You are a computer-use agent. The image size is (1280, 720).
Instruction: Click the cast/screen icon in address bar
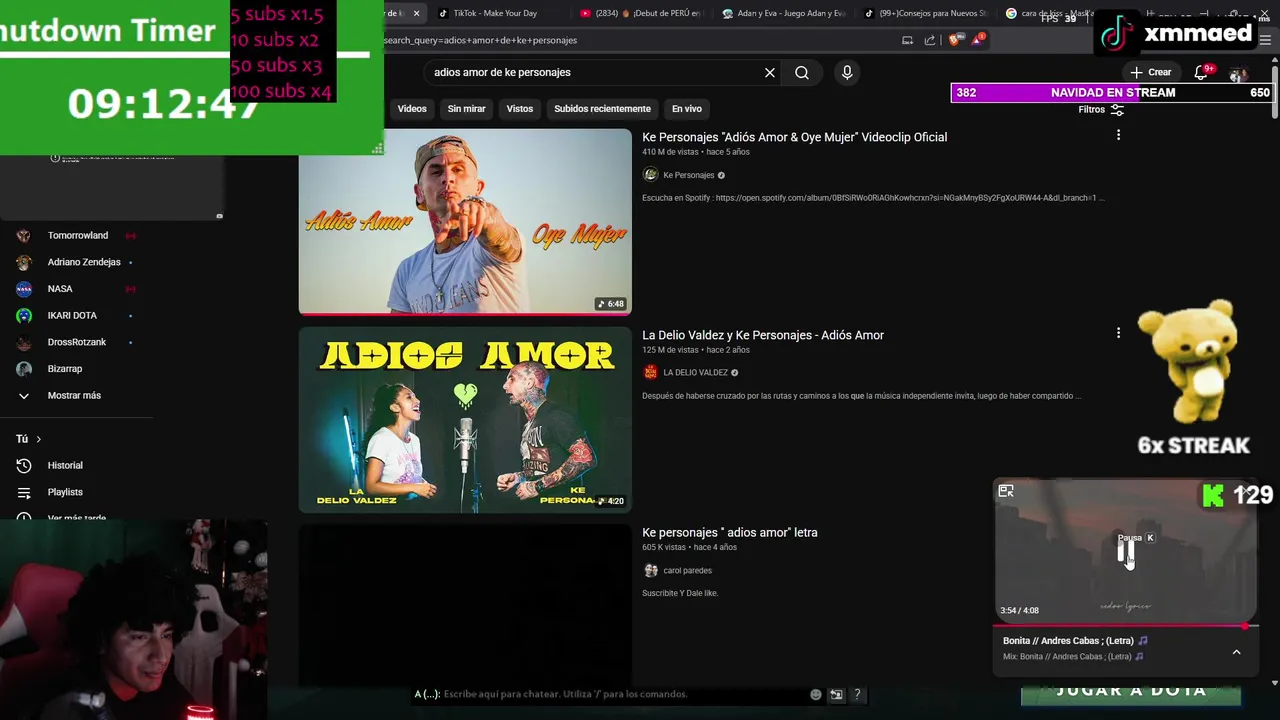click(907, 40)
